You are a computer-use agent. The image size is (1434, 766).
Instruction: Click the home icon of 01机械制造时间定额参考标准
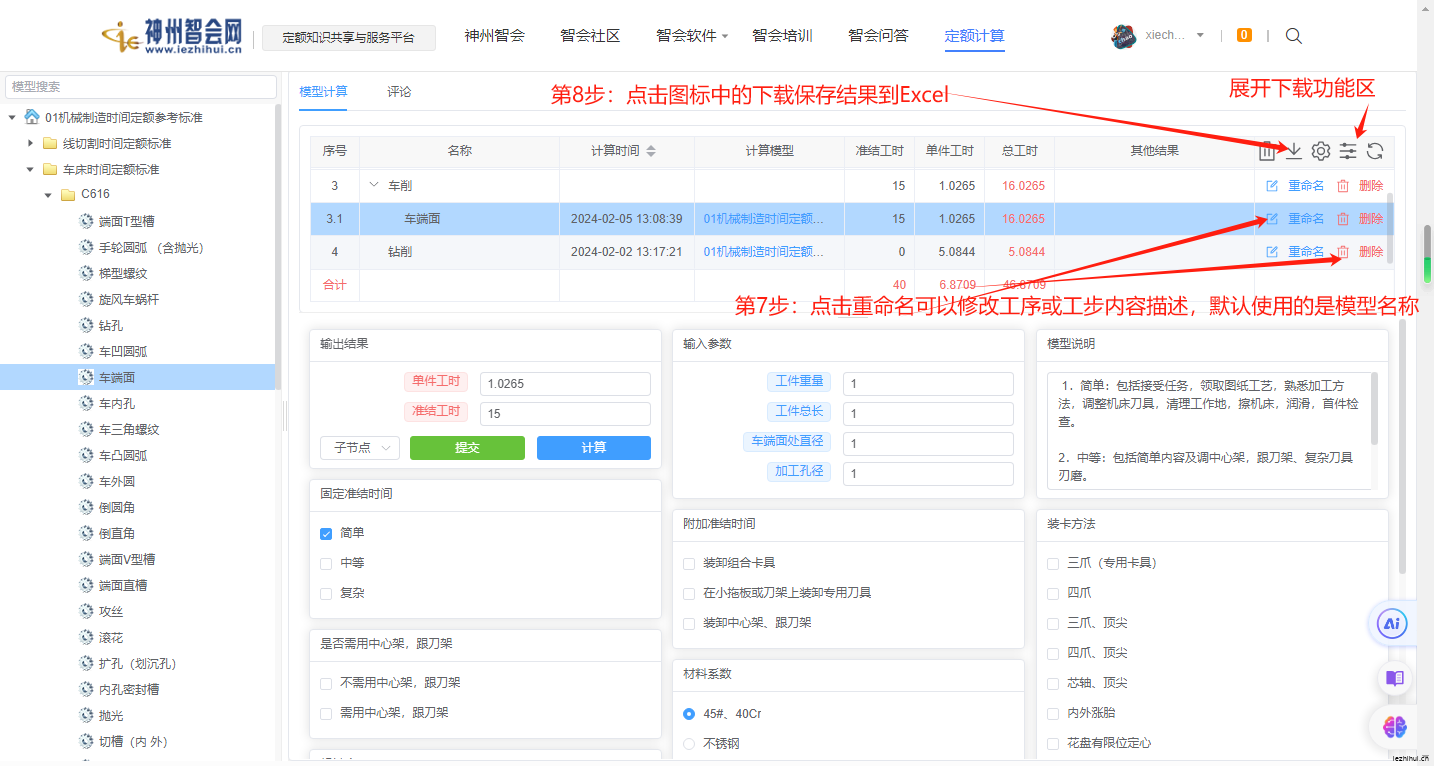coord(32,117)
